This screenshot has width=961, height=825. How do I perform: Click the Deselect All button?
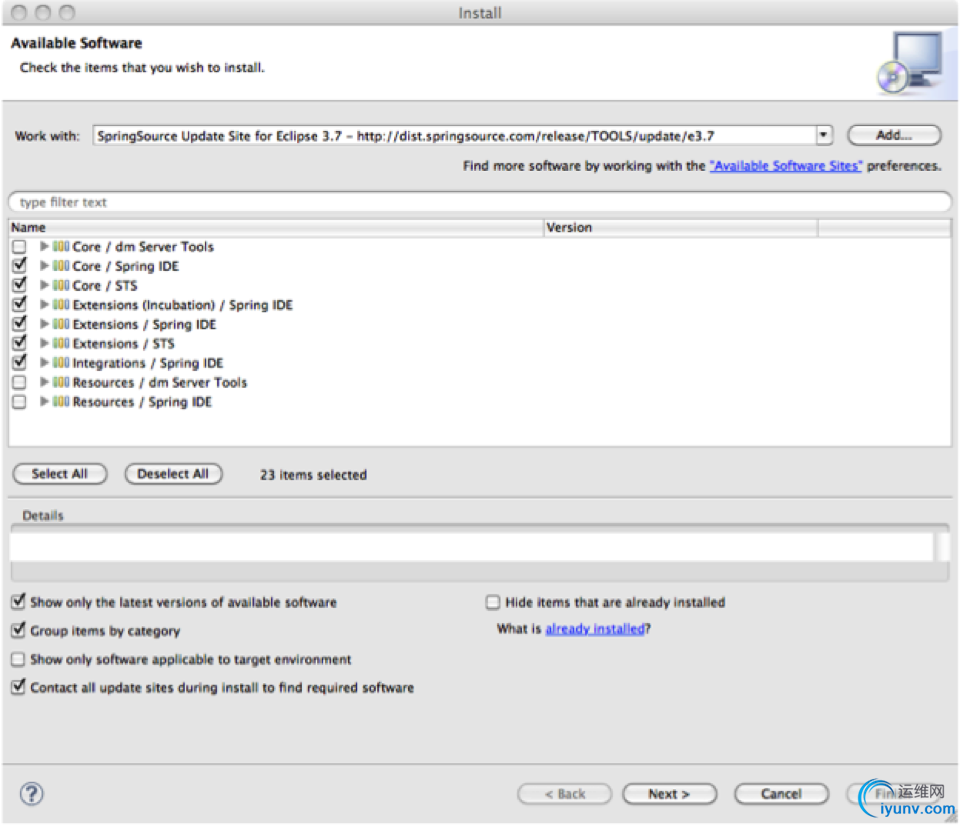tap(173, 474)
